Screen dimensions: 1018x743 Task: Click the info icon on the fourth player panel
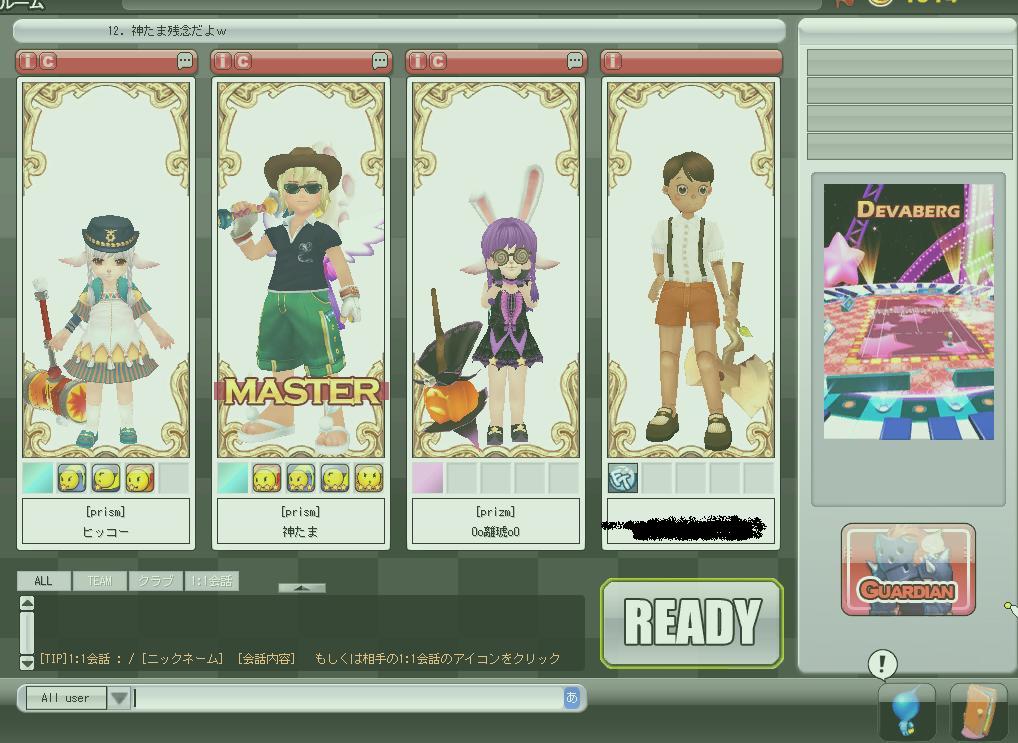(613, 62)
